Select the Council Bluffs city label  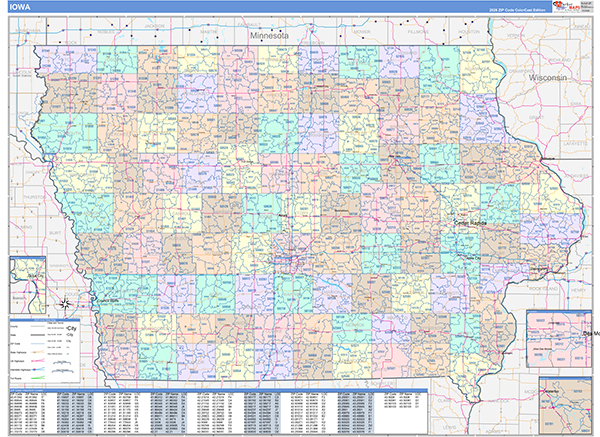click(107, 300)
